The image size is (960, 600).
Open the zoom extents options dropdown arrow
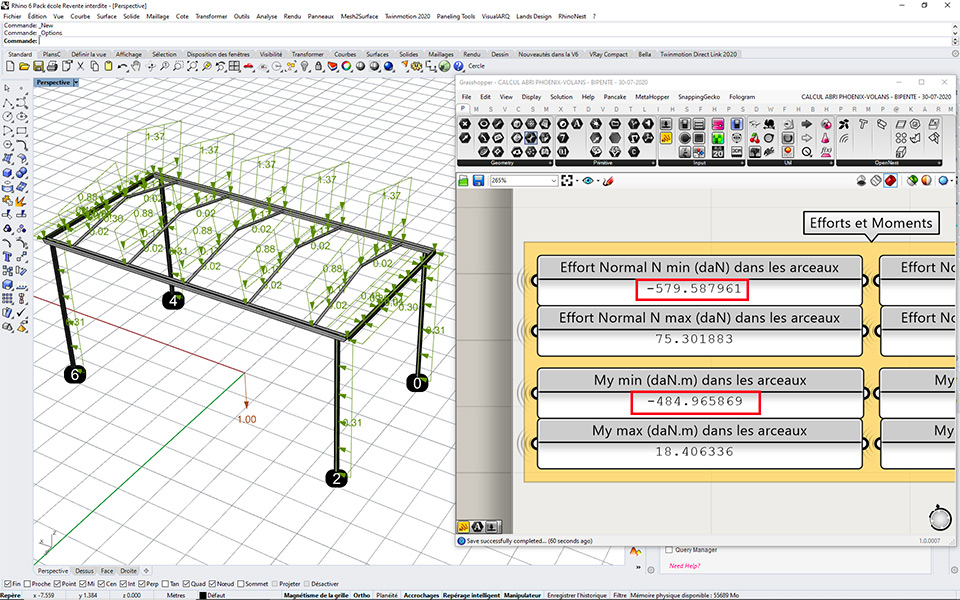(577, 181)
